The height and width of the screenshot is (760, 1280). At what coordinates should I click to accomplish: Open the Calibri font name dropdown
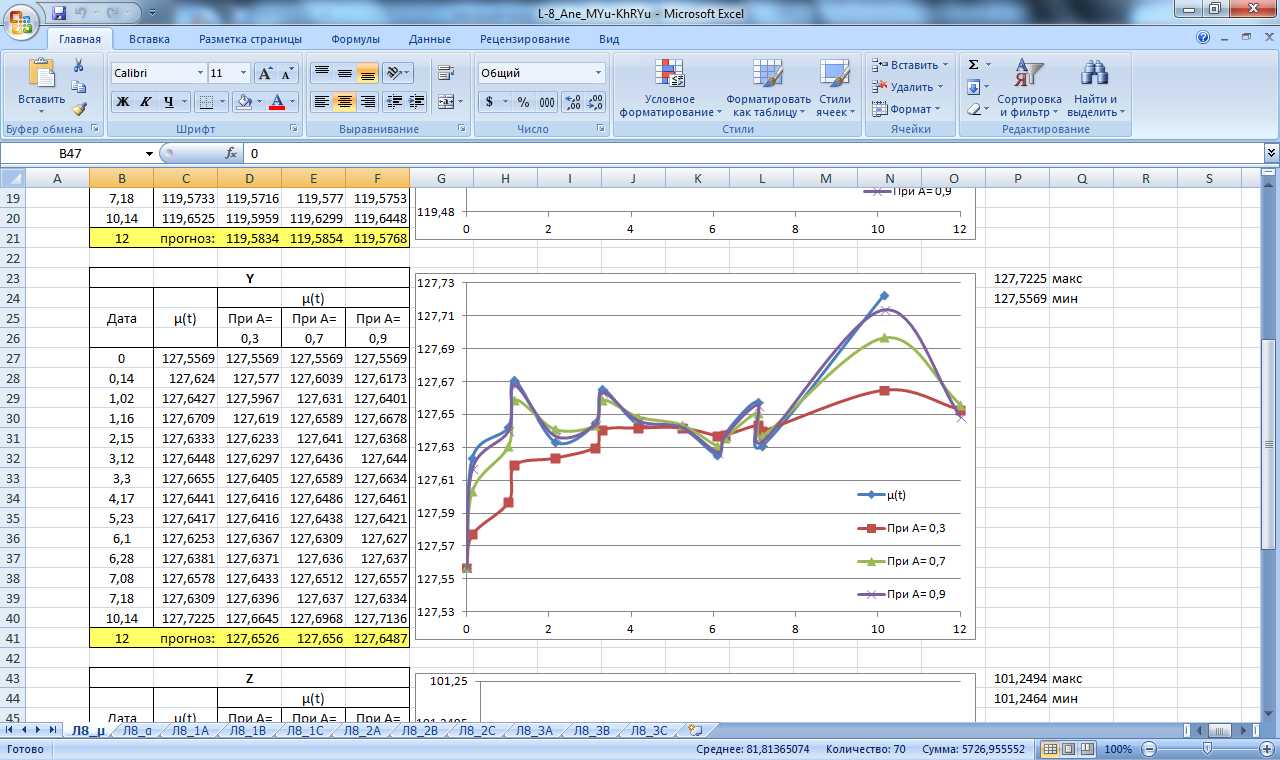click(x=198, y=73)
